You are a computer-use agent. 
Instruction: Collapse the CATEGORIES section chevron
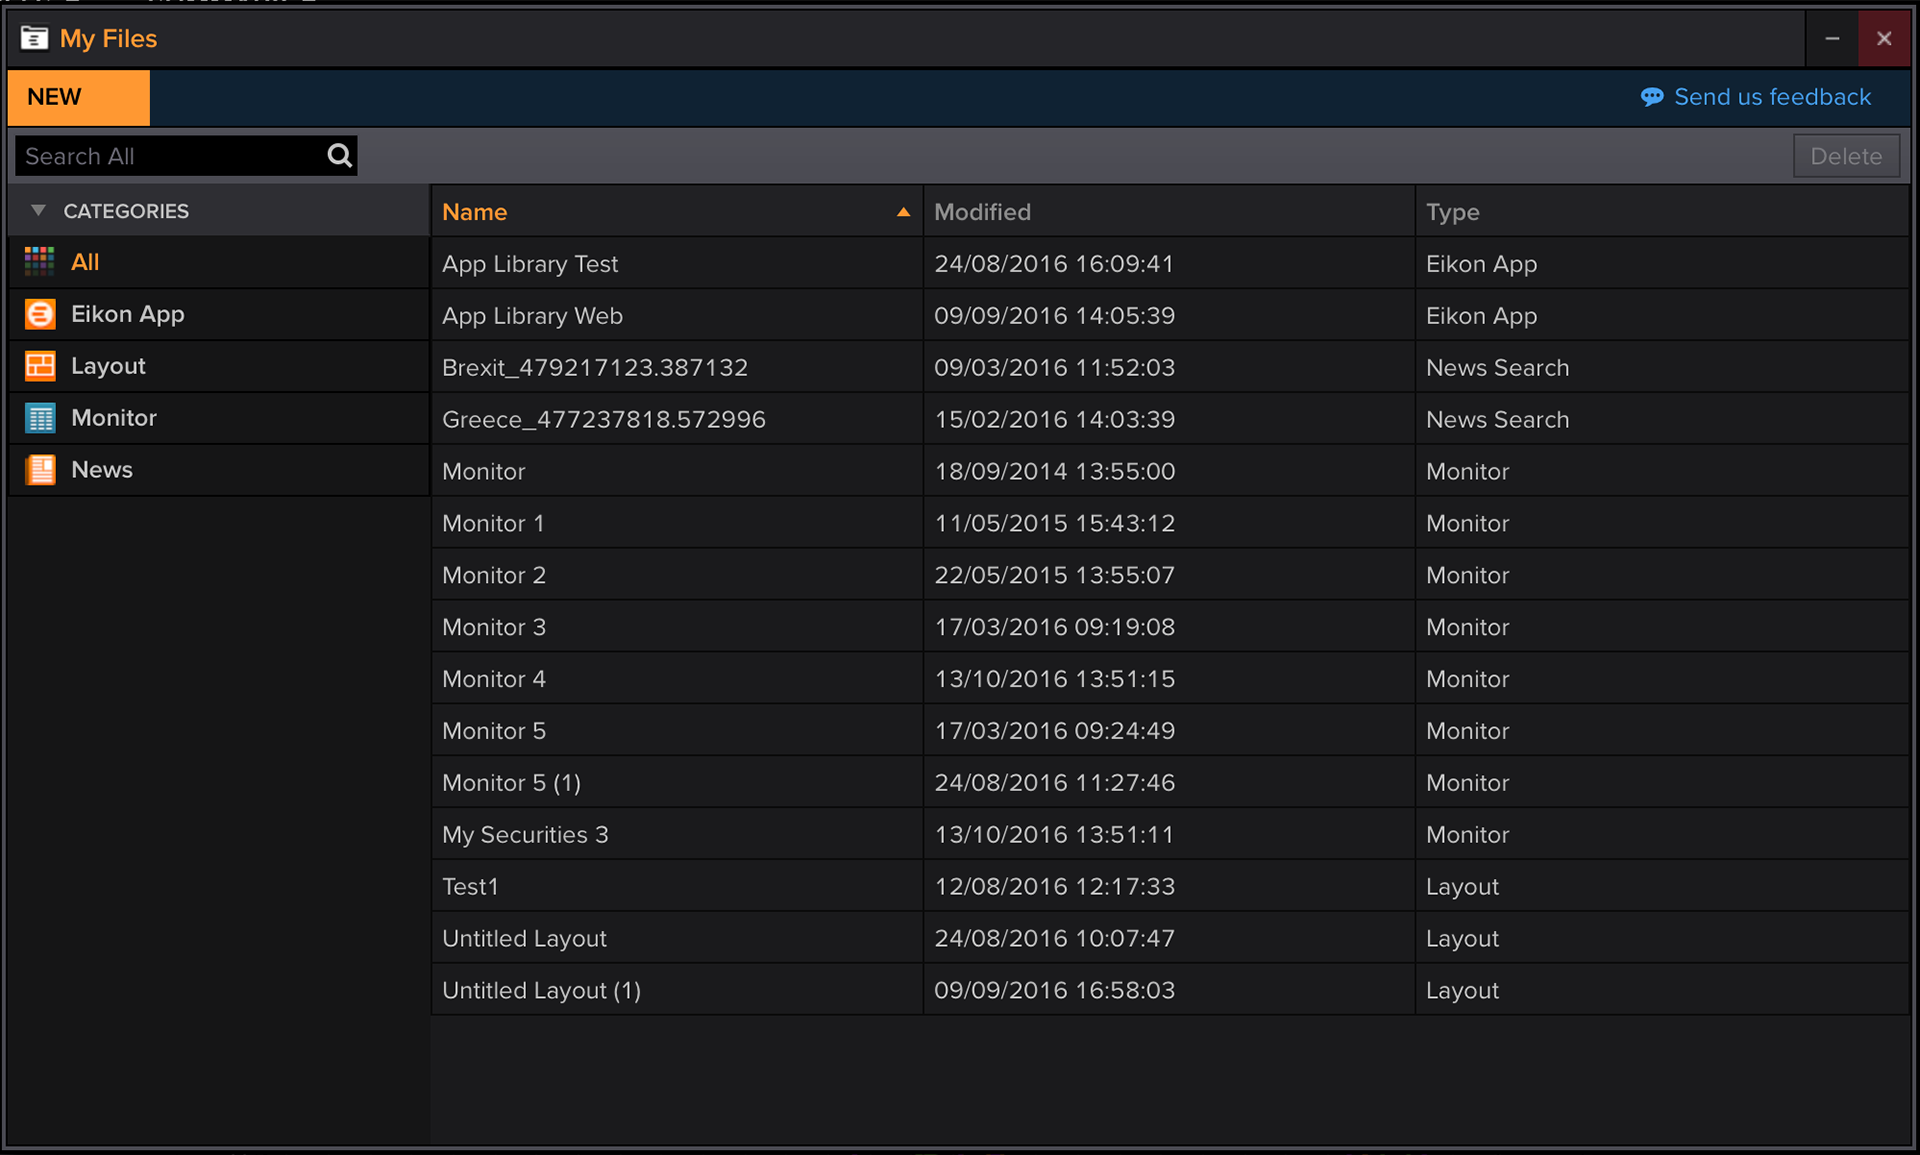point(37,210)
